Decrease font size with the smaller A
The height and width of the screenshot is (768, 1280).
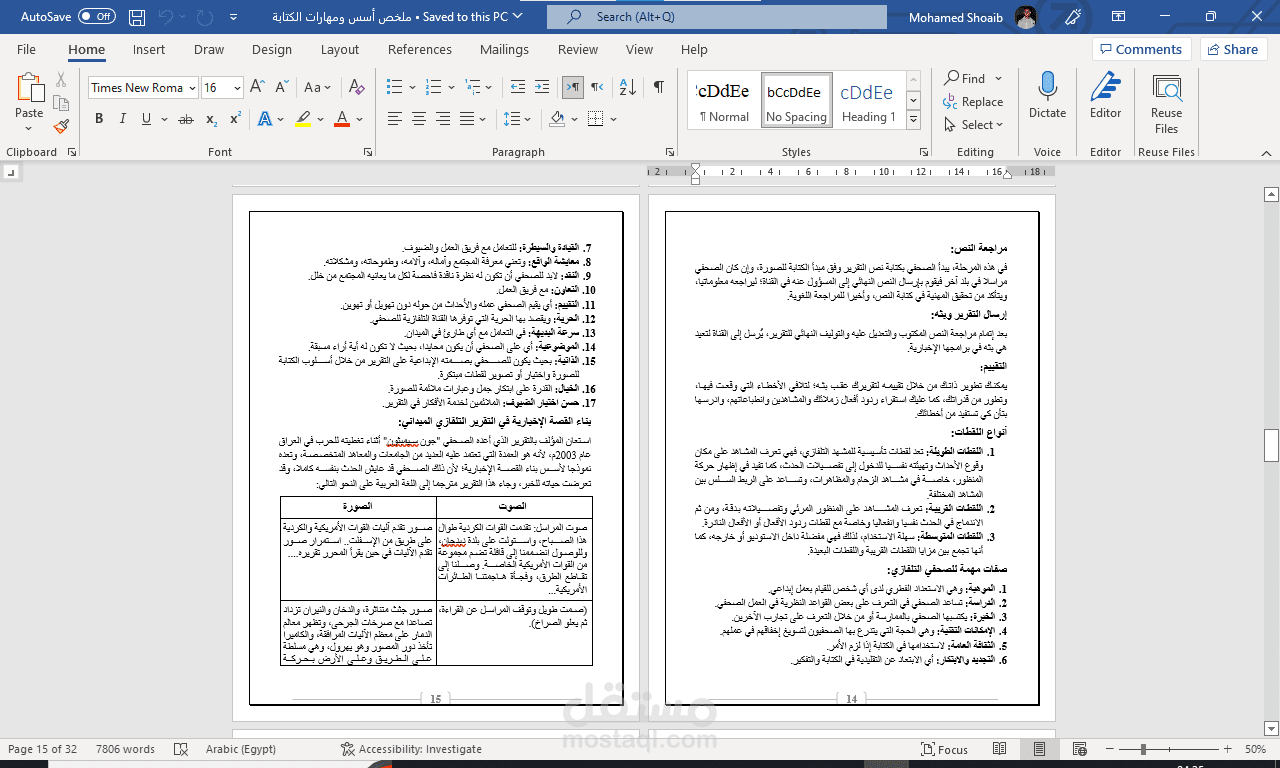281,87
